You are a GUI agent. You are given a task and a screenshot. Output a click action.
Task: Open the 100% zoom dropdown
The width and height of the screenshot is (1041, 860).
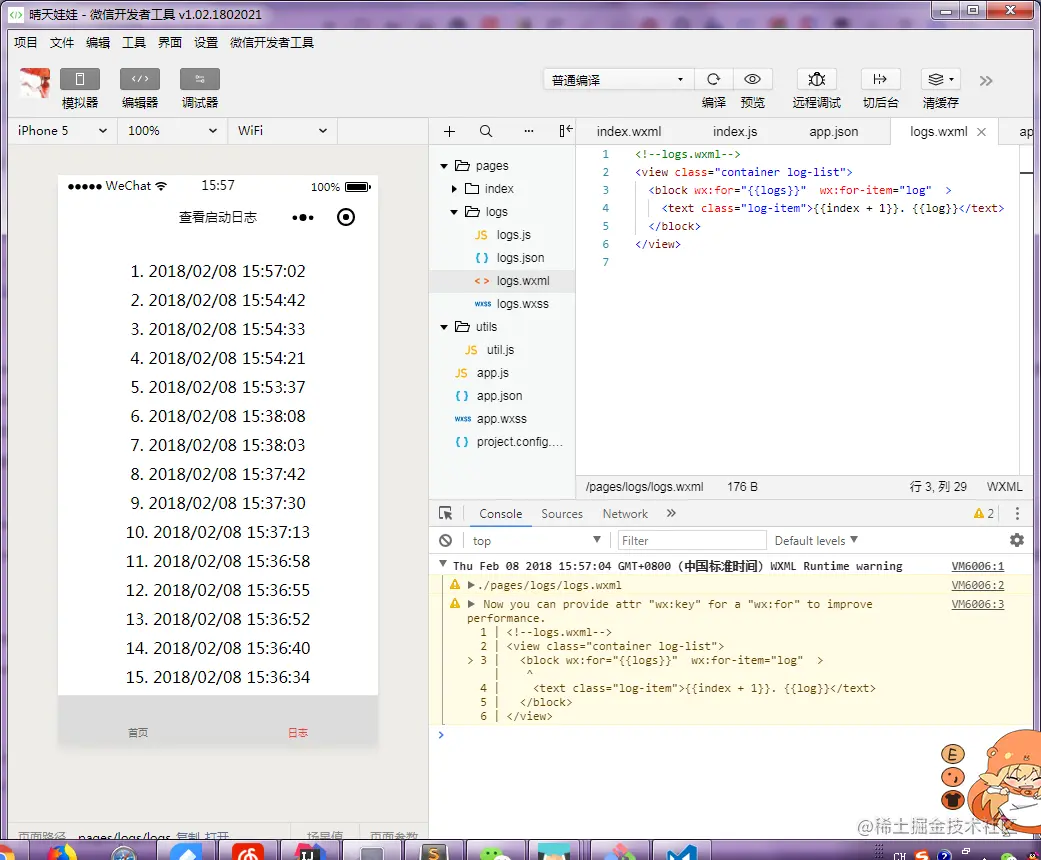[173, 131]
